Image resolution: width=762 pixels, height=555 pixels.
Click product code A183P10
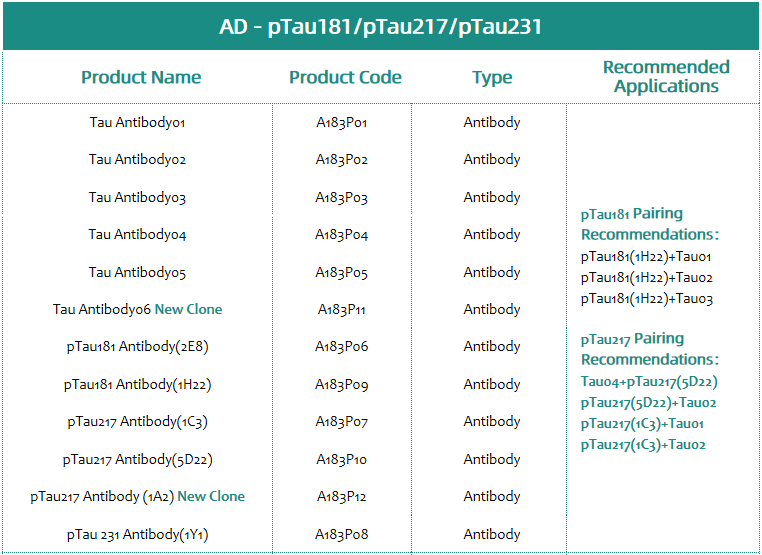pyautogui.click(x=341, y=459)
